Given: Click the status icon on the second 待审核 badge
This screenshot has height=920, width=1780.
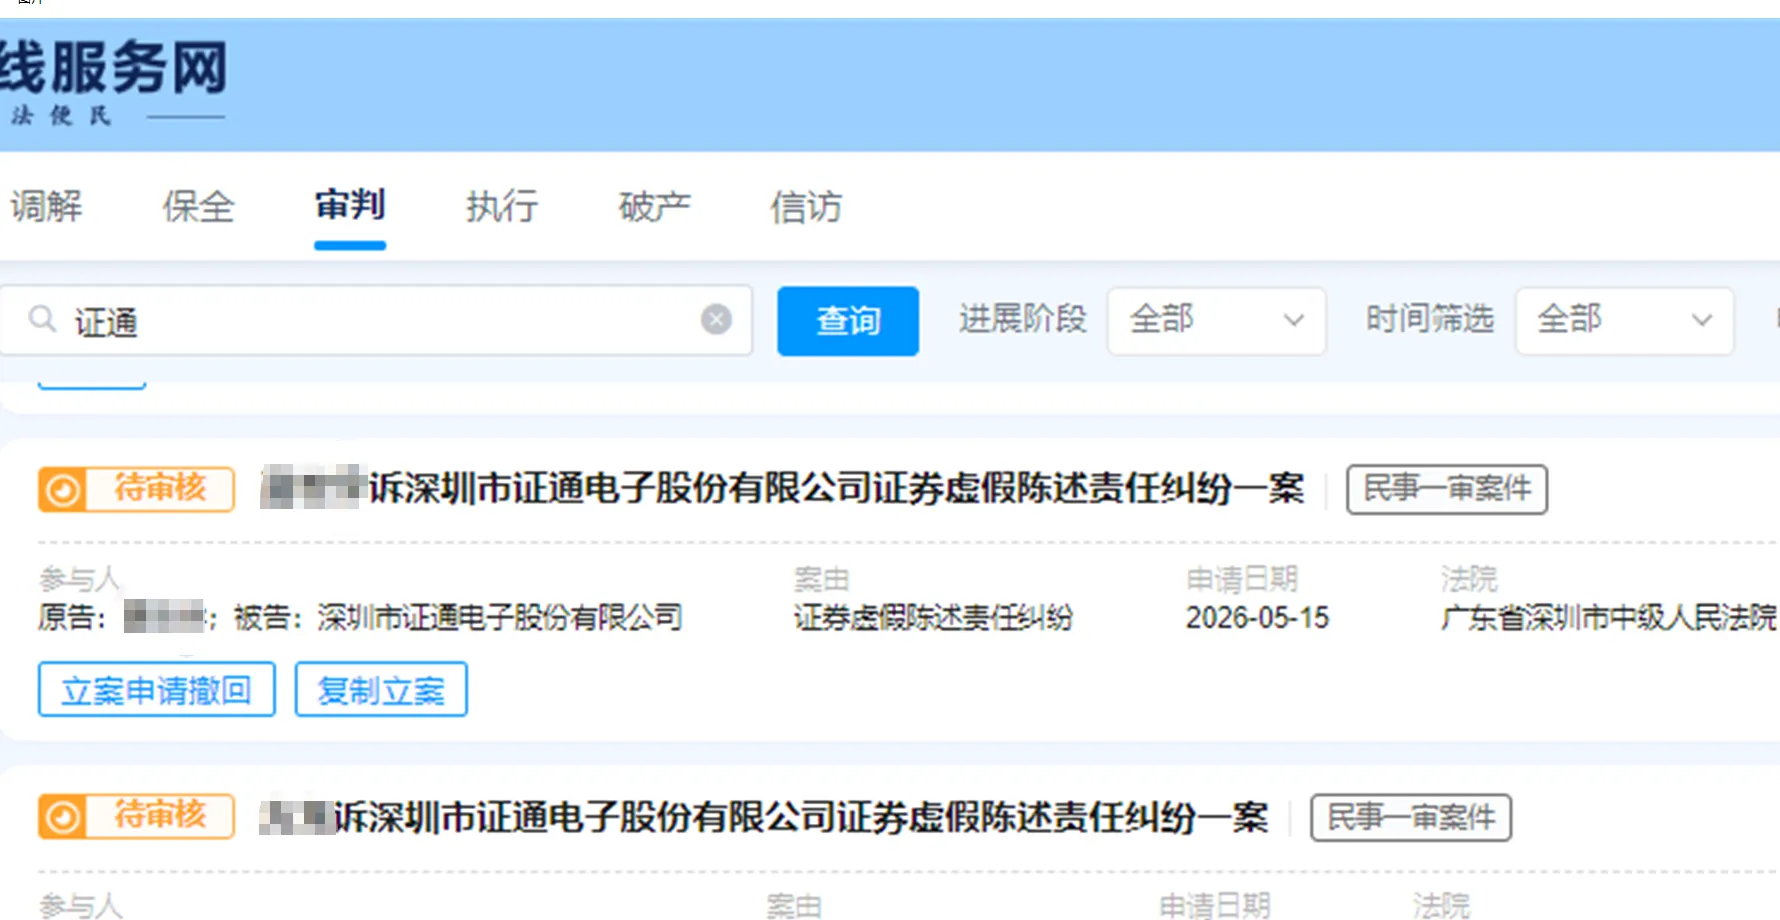Looking at the screenshot, I should [63, 817].
